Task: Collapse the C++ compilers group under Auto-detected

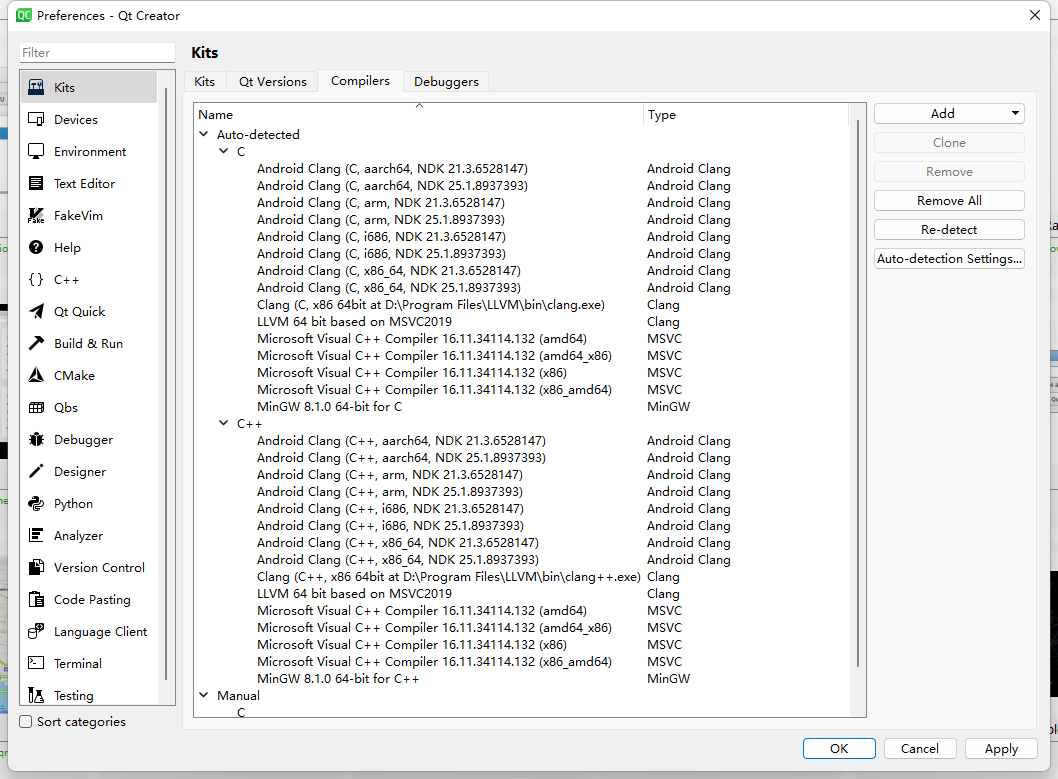Action: coord(224,423)
